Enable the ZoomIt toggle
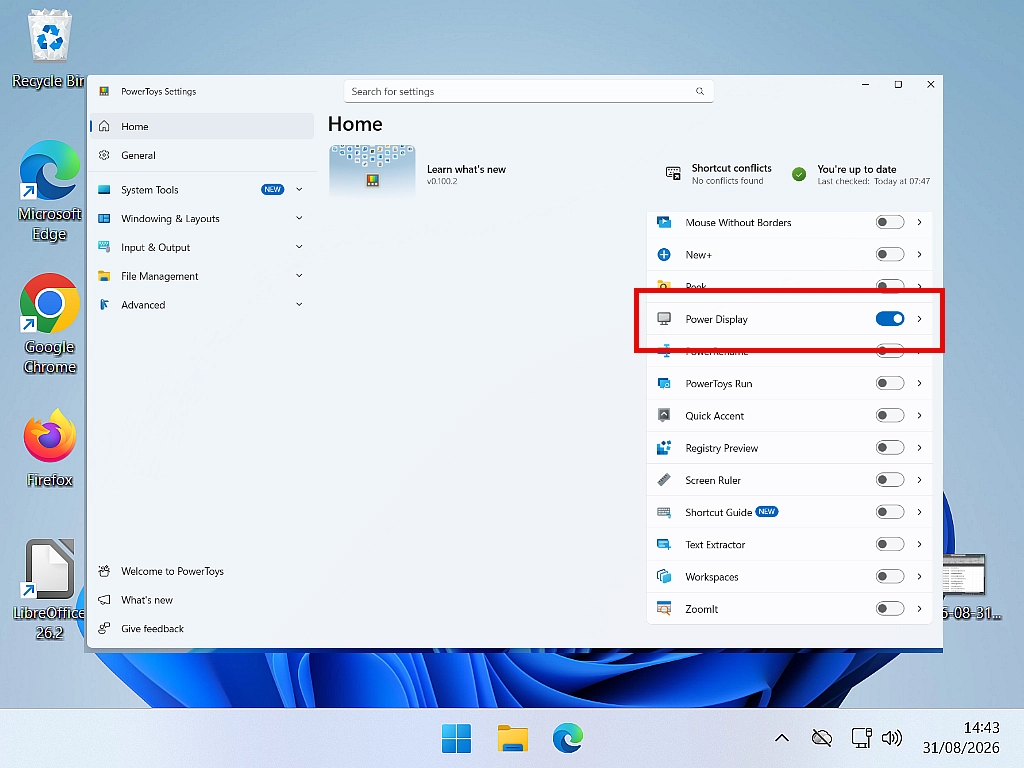 pos(889,609)
